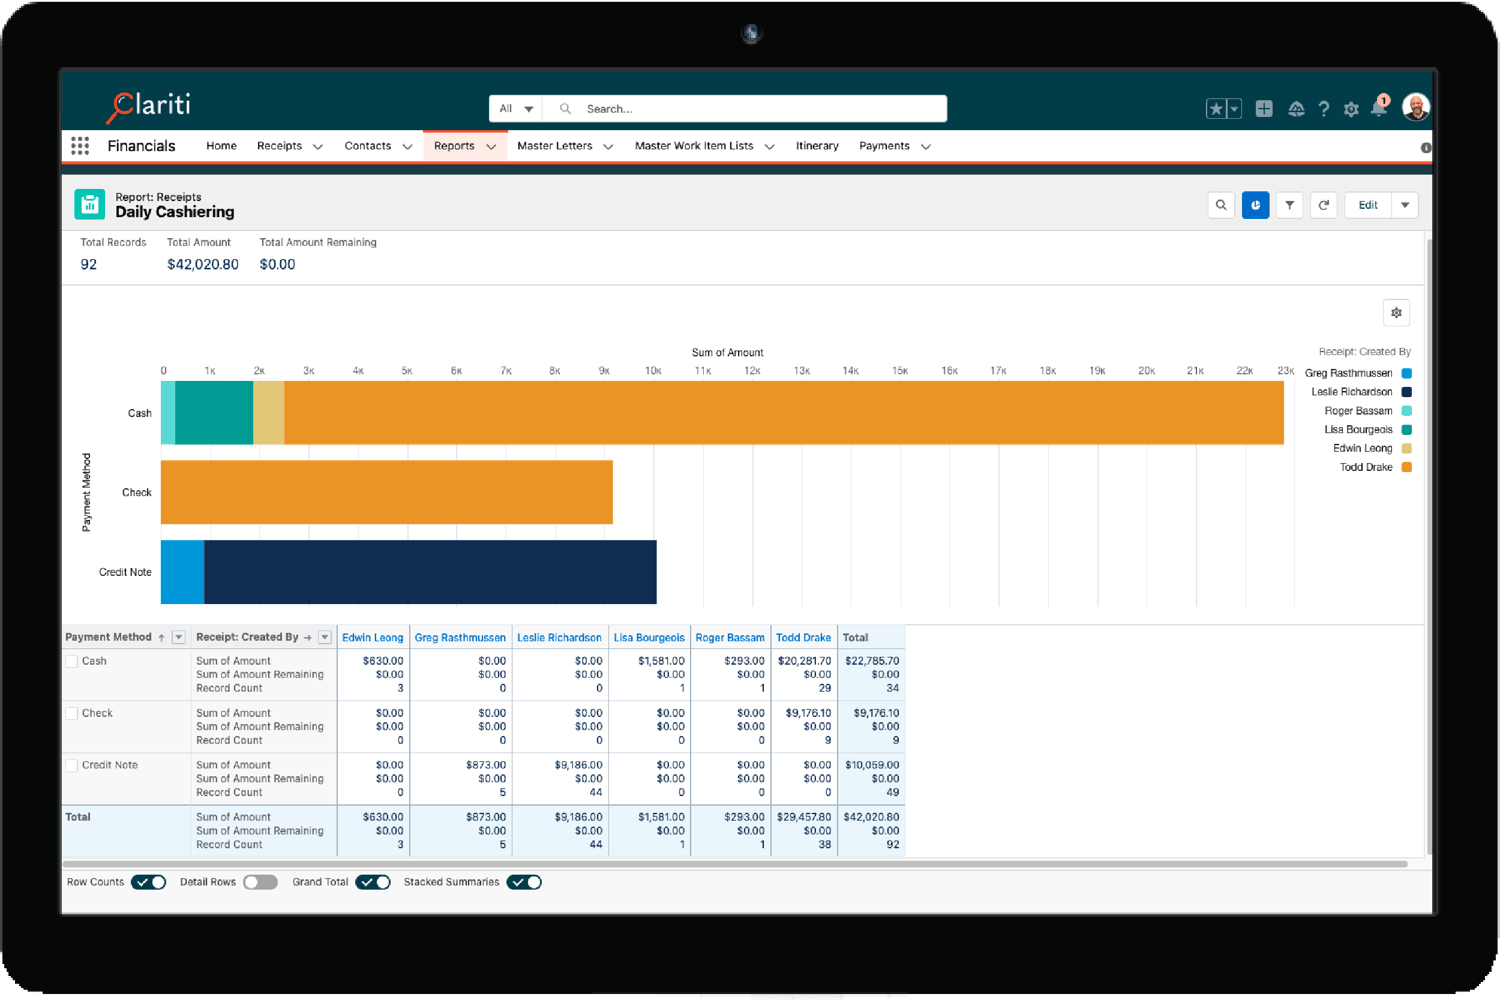1500x1000 pixels.
Task: Open the Itinerary tab
Action: pyautogui.click(x=816, y=145)
